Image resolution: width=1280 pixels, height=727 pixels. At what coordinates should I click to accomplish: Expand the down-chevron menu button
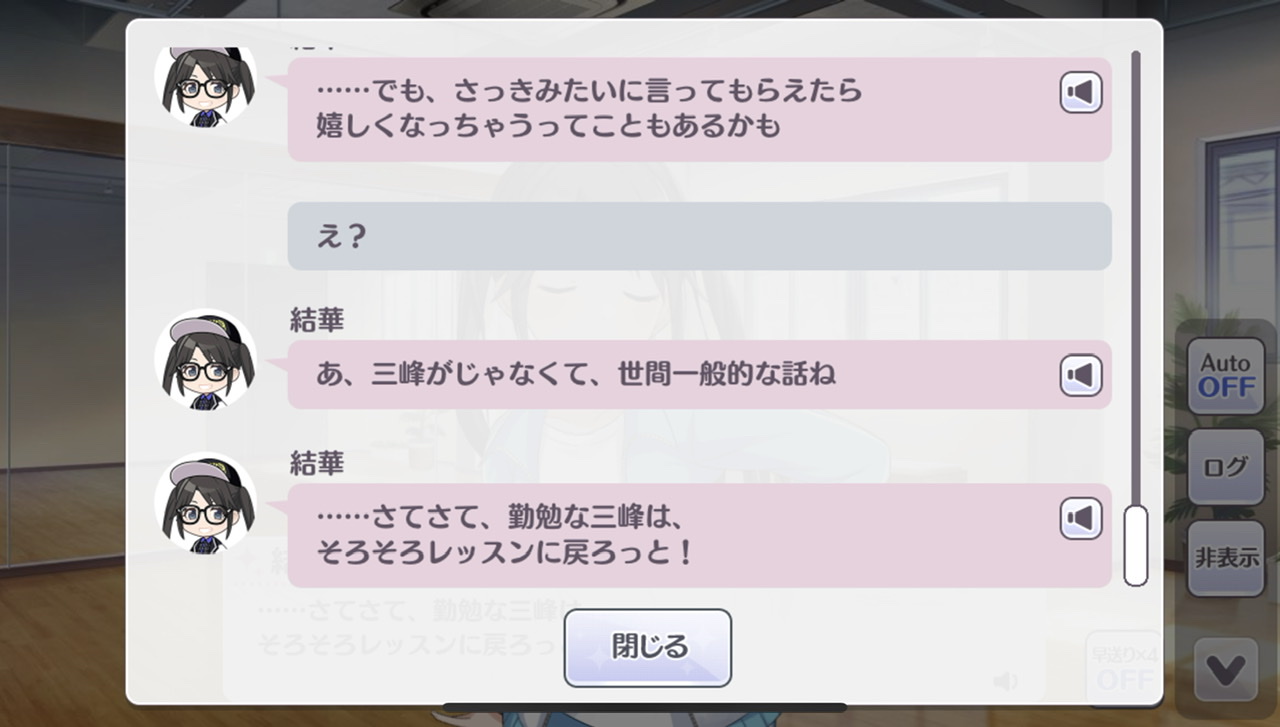point(1226,668)
